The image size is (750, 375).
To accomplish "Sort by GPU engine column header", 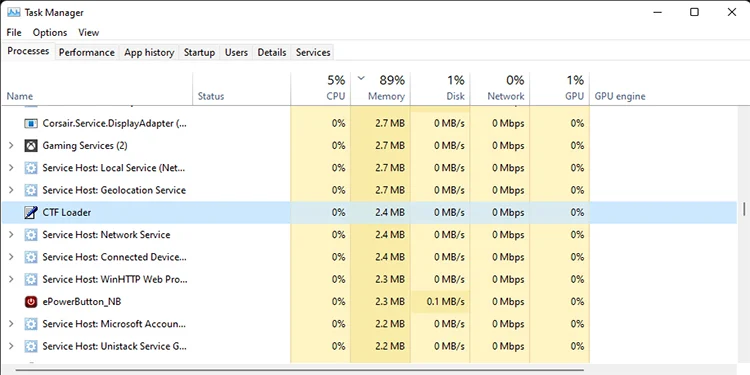I will 664,89.
